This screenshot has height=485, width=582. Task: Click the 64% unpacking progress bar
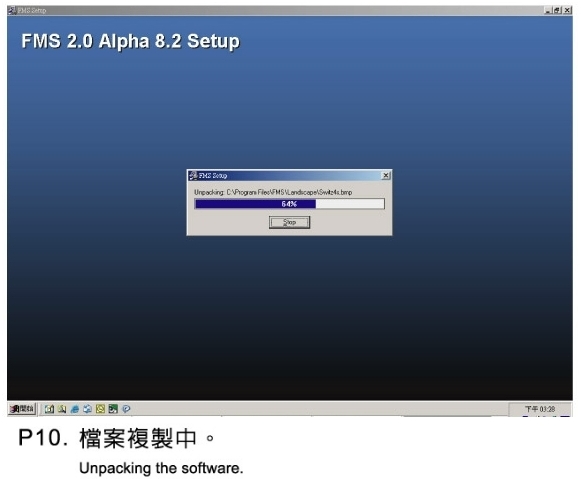click(x=290, y=204)
